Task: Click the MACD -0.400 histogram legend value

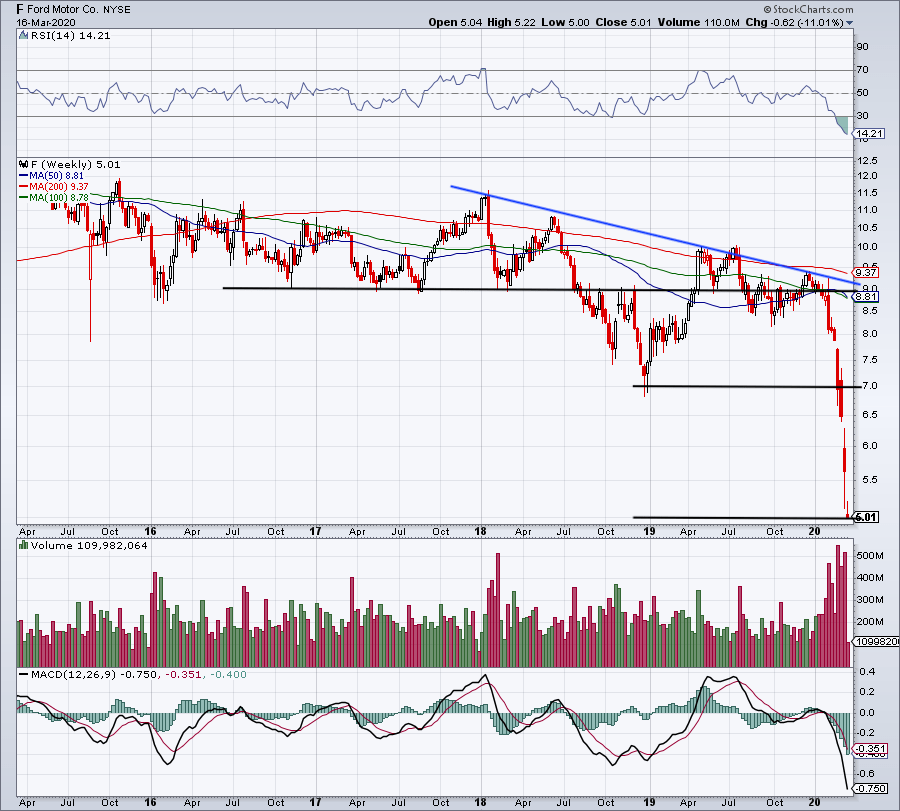Action: point(228,674)
